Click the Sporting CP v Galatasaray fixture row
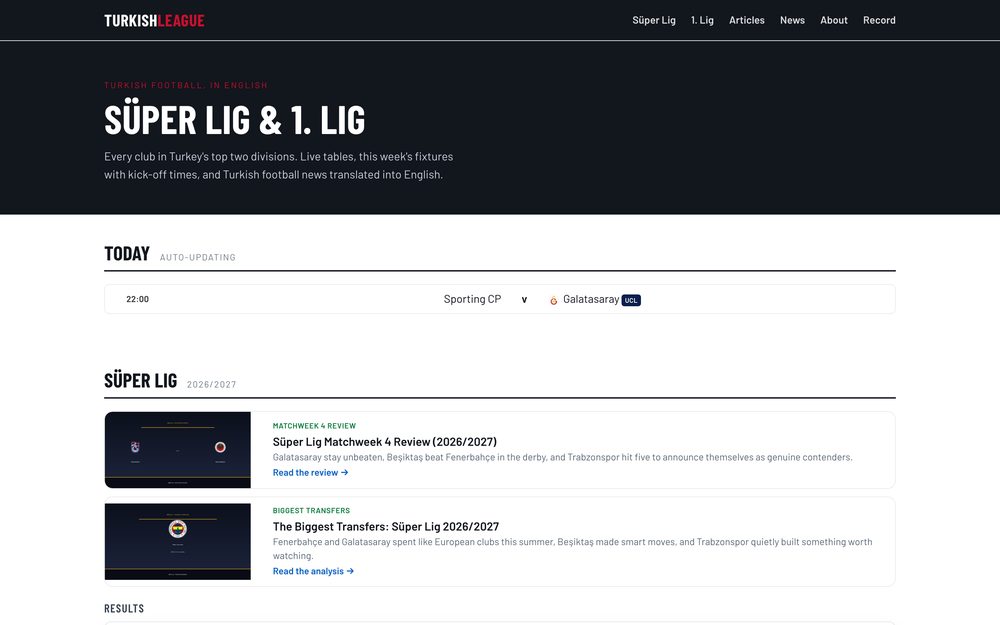This screenshot has width=1000, height=625. 500,299
